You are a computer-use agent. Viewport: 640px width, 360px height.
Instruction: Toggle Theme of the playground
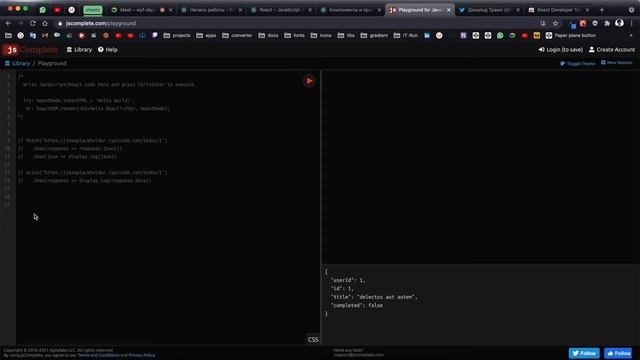click(578, 64)
